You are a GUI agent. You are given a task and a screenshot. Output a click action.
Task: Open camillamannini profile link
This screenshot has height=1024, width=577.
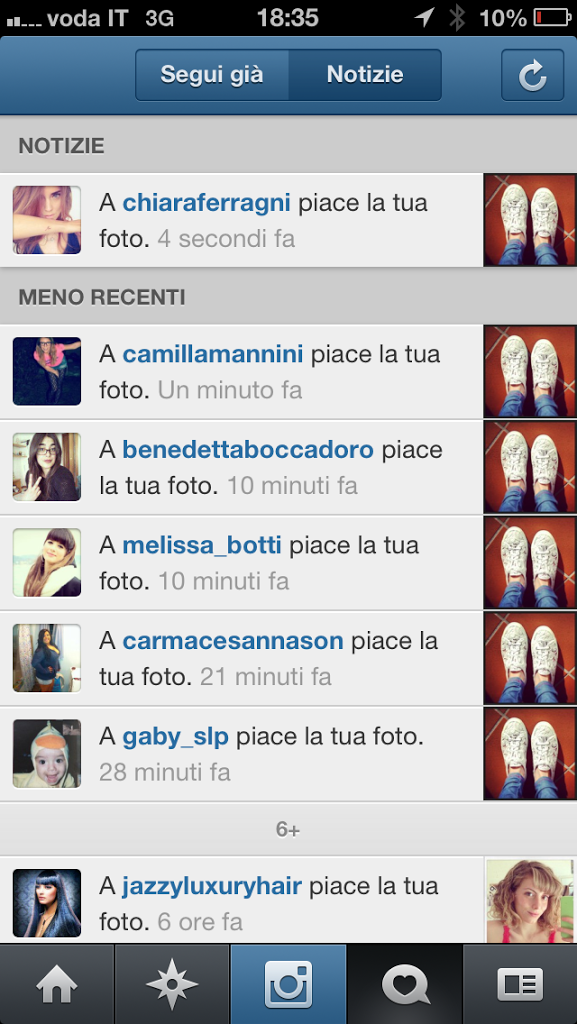(213, 355)
